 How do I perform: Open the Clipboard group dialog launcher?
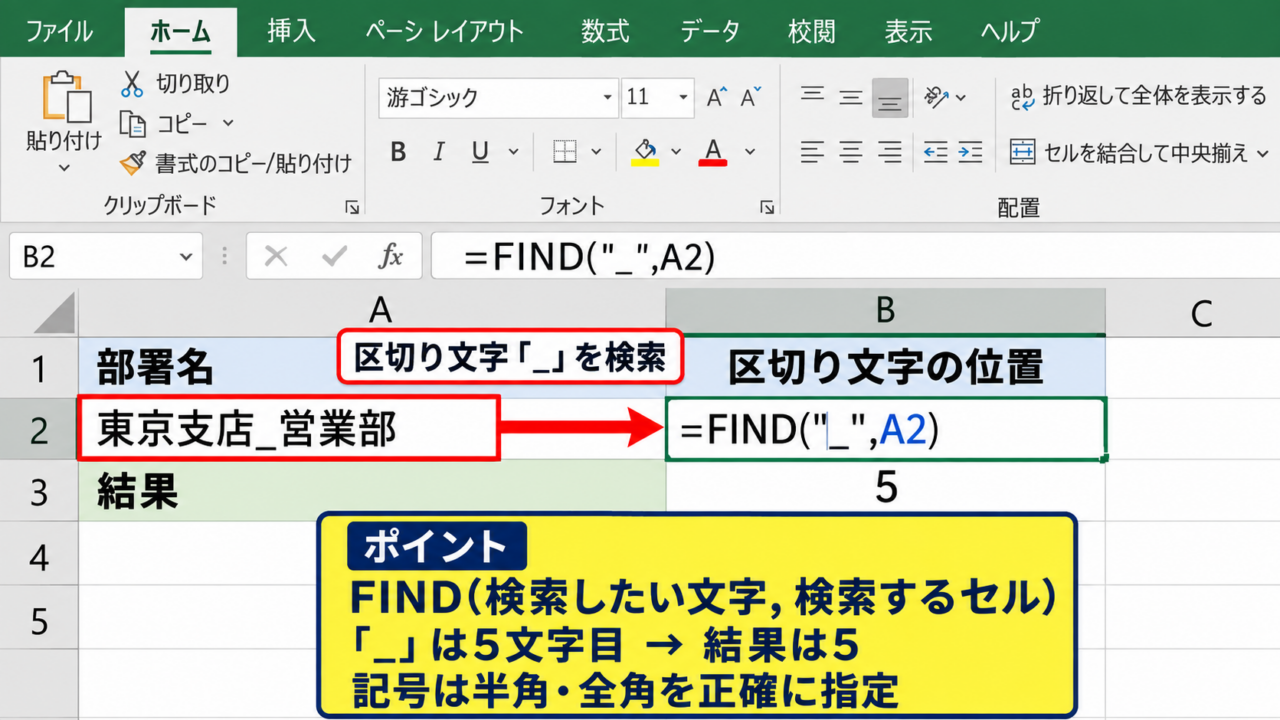(352, 207)
